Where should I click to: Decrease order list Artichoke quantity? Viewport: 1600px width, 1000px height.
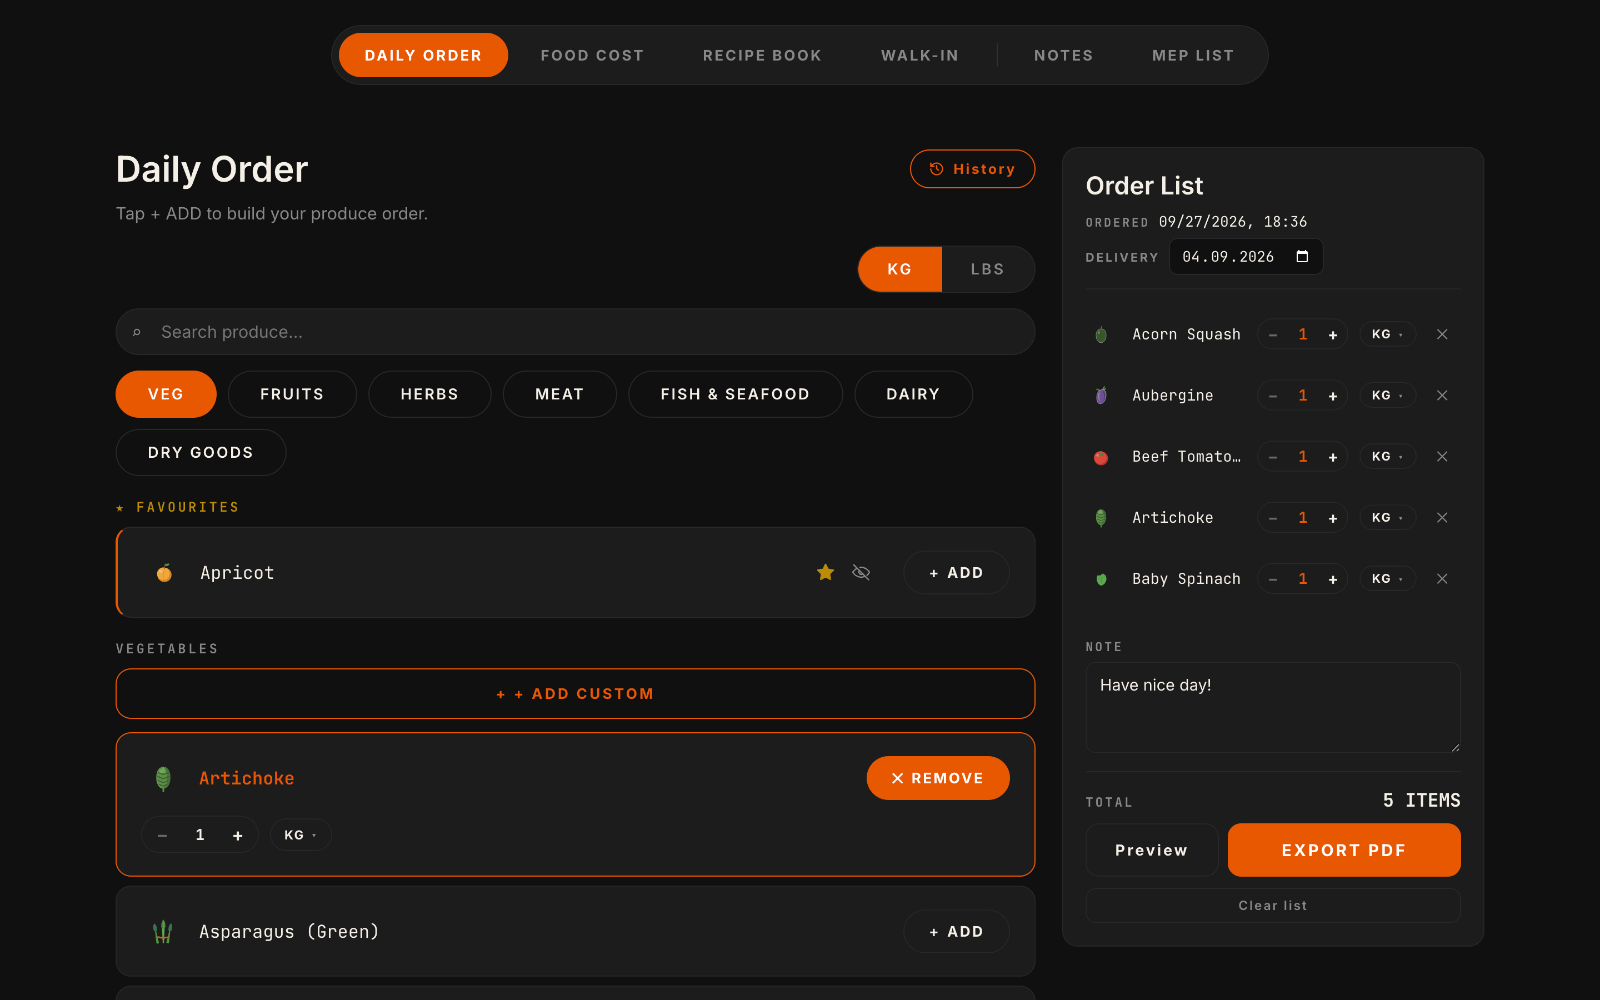point(1273,518)
